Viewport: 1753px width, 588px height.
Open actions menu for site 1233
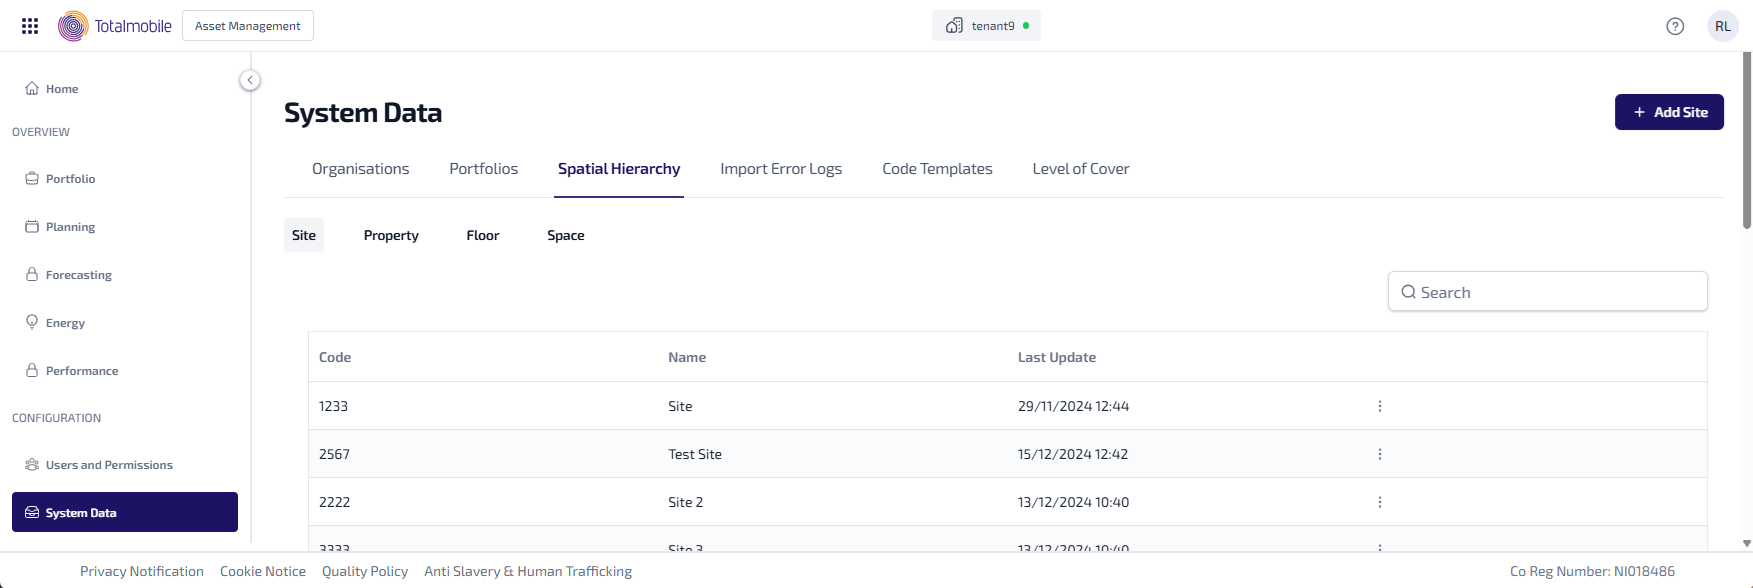coord(1379,406)
